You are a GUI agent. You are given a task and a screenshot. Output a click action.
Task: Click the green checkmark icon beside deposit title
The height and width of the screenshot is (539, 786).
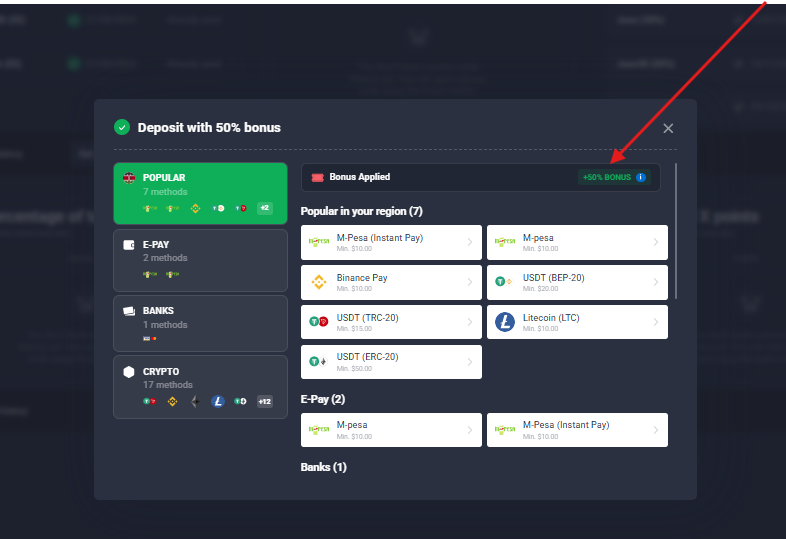click(122, 127)
